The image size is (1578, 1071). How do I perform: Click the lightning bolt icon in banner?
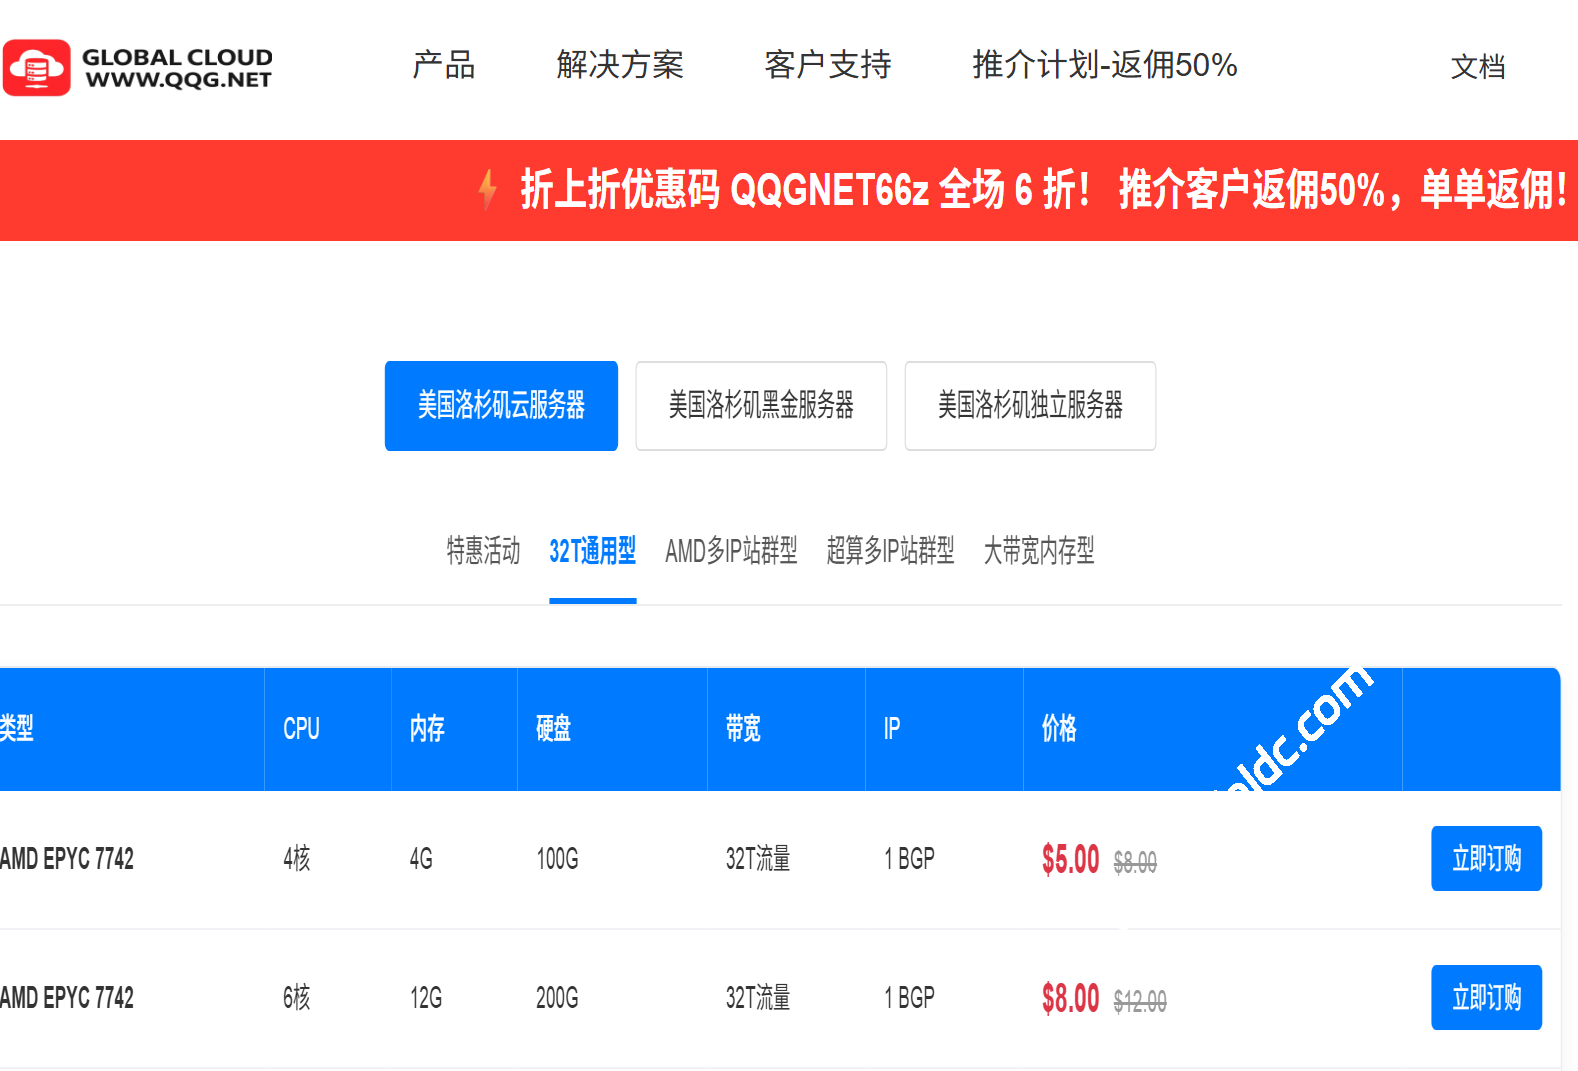[487, 190]
